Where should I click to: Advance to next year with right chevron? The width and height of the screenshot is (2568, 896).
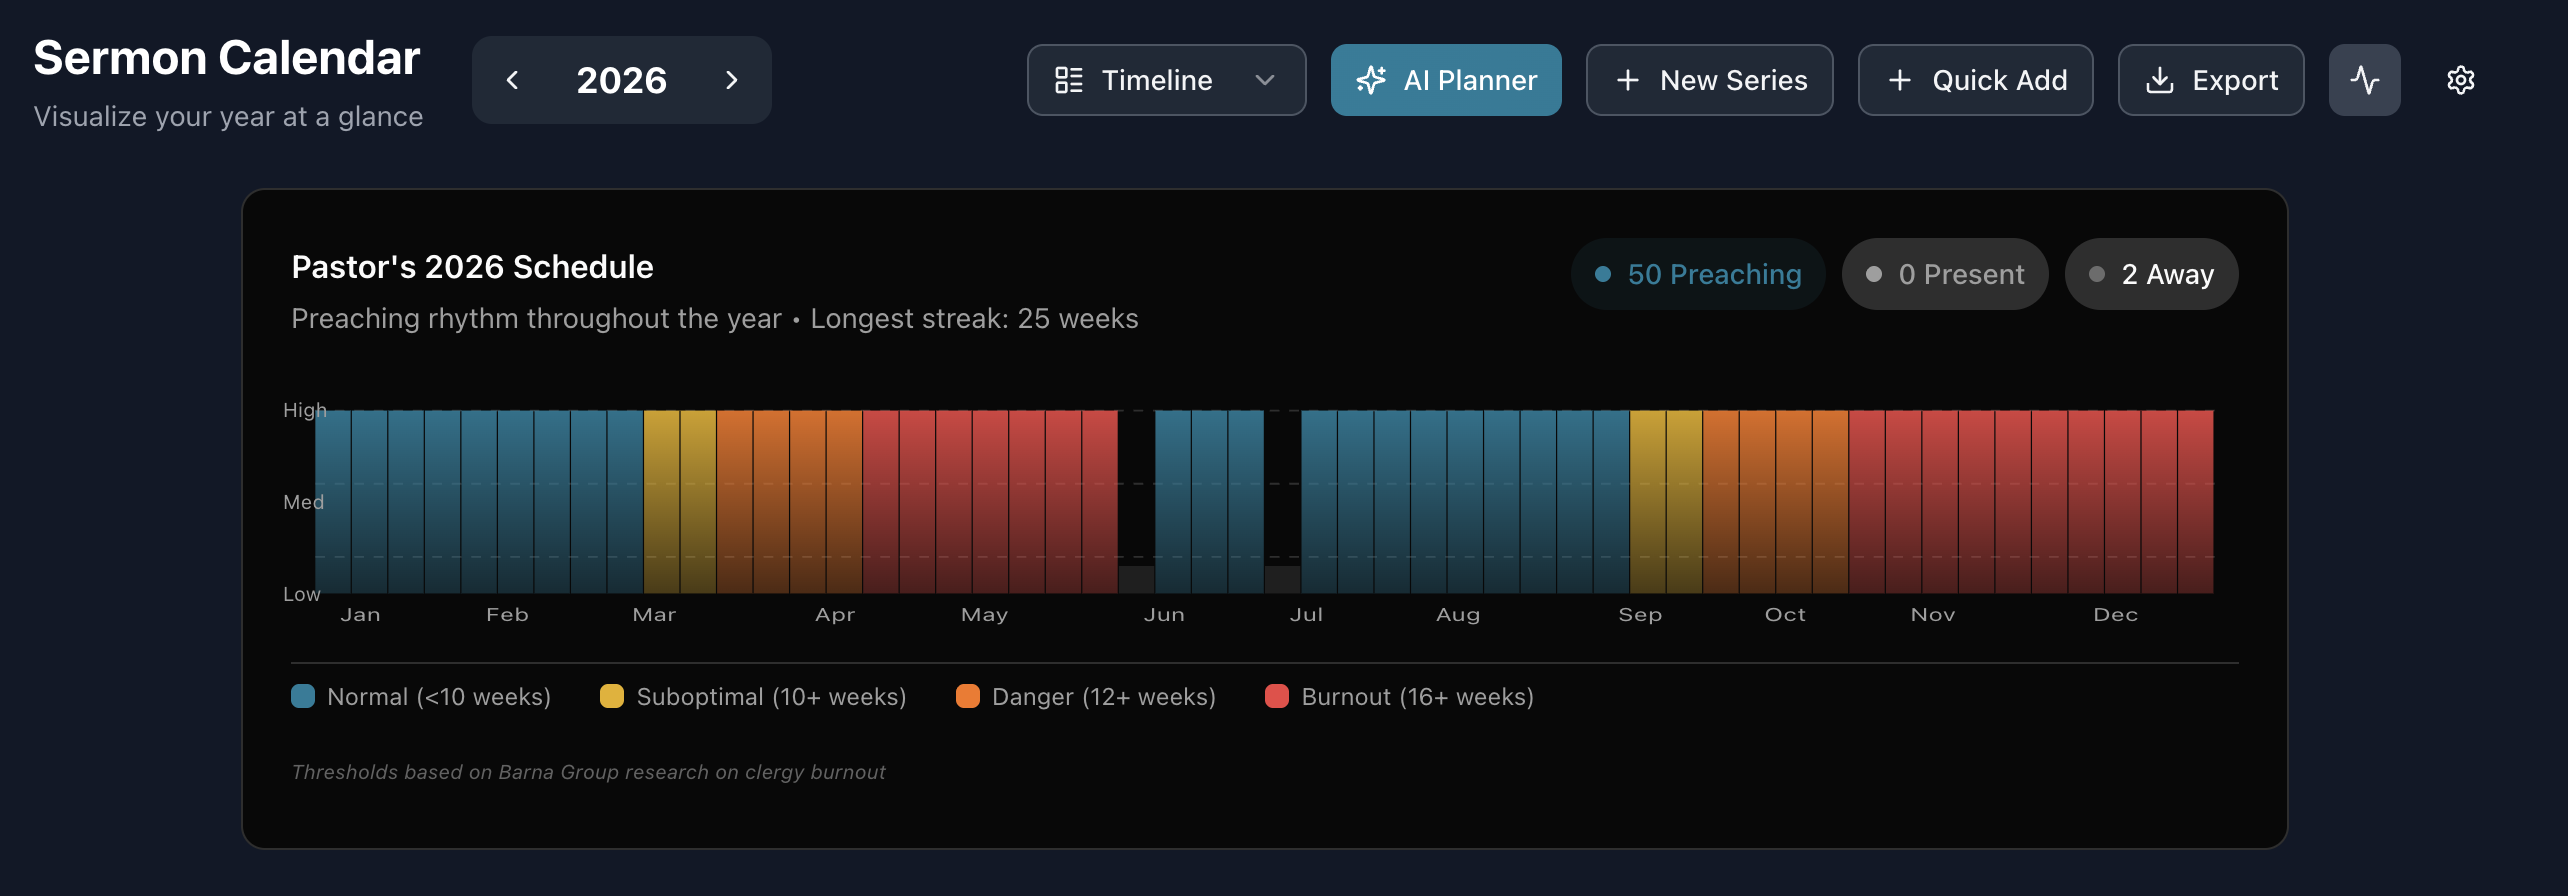click(x=731, y=80)
